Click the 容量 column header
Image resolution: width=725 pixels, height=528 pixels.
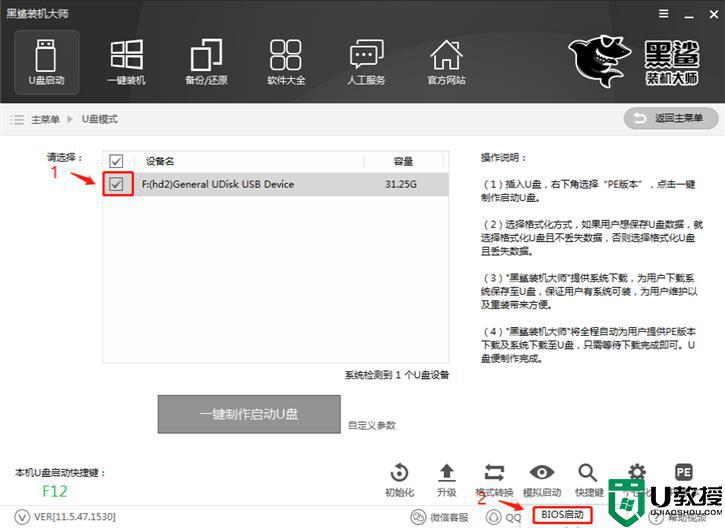pyautogui.click(x=403, y=161)
